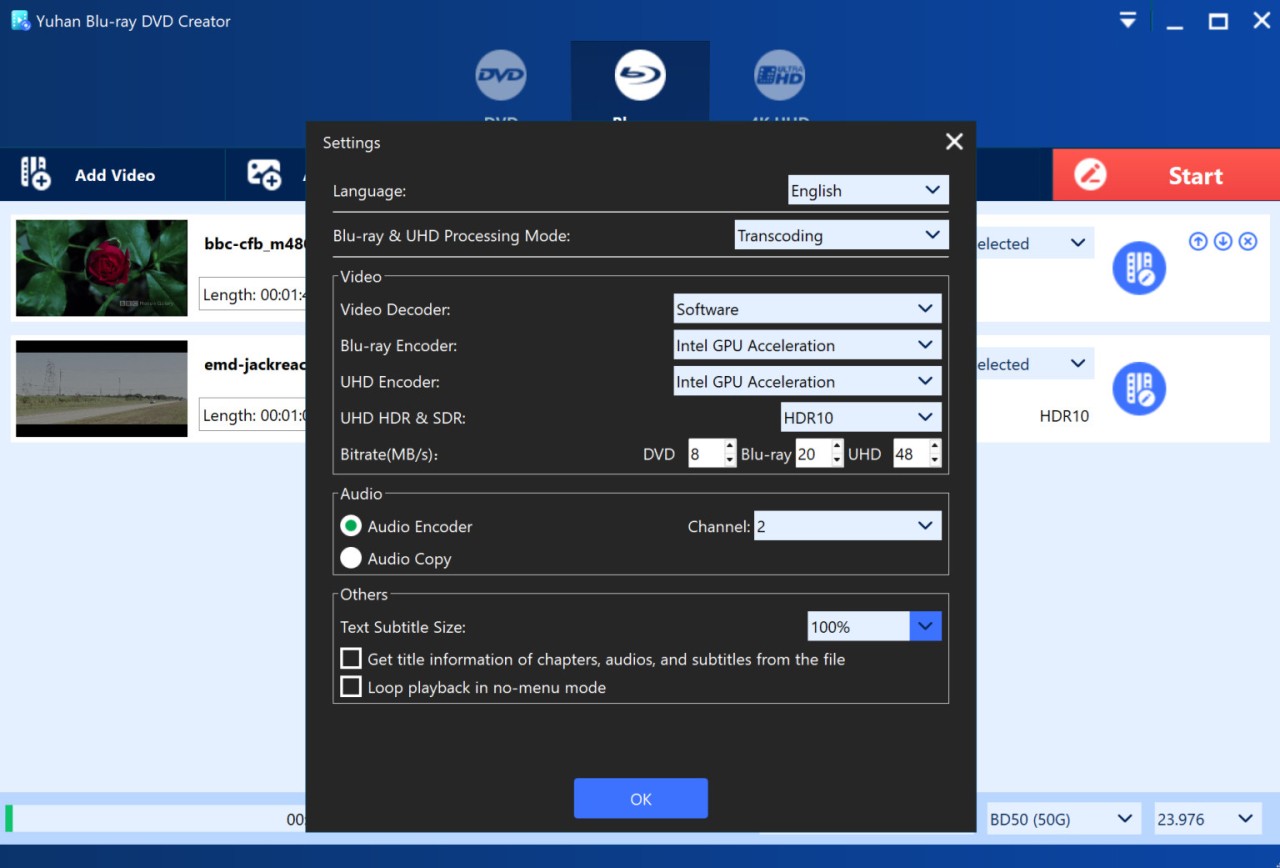Screen dimensions: 1280x868
Task: Click the Add Video icon
Action: [x=36, y=174]
